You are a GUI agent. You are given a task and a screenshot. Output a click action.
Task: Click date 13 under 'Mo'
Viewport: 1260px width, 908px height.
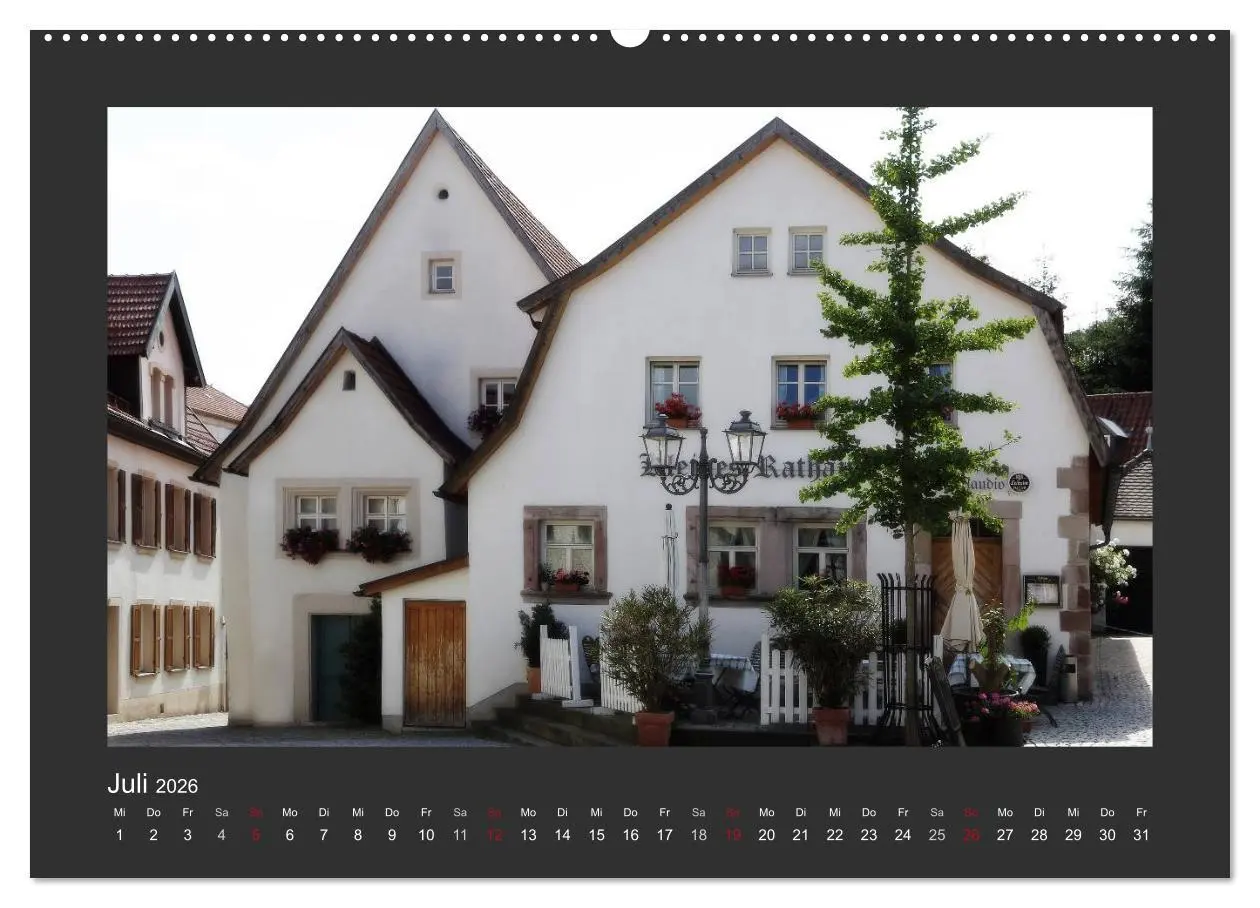pyautogui.click(x=528, y=835)
